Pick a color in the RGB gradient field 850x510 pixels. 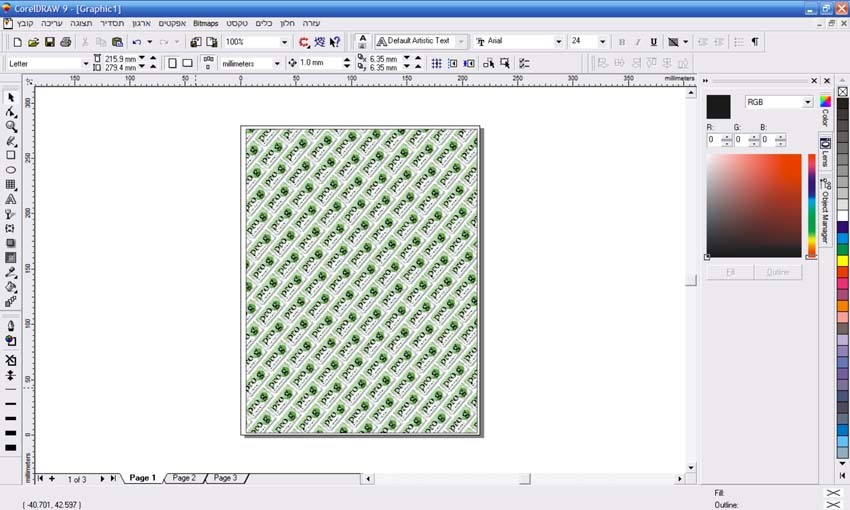(754, 205)
